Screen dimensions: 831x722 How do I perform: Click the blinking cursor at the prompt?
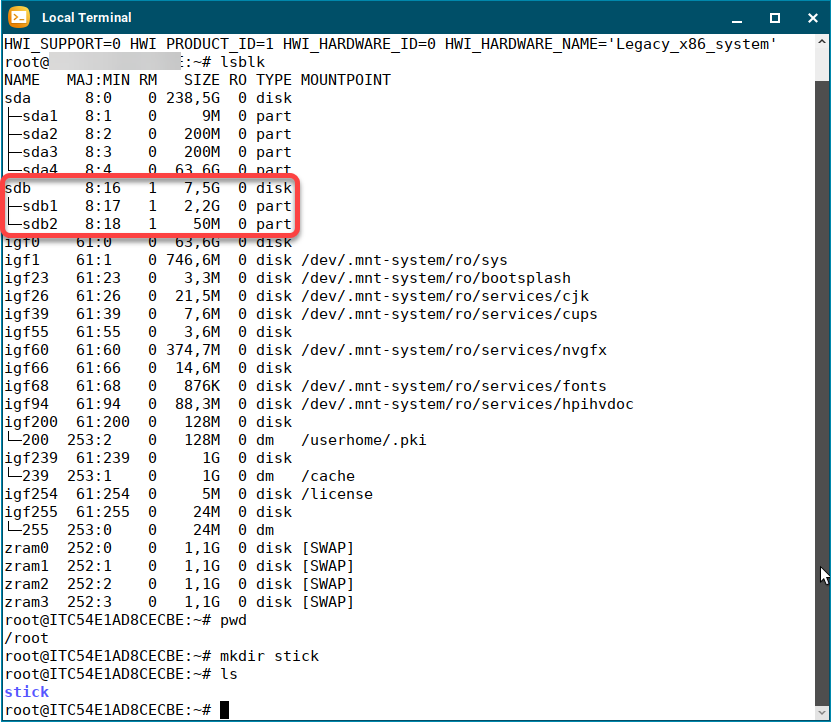click(x=225, y=710)
